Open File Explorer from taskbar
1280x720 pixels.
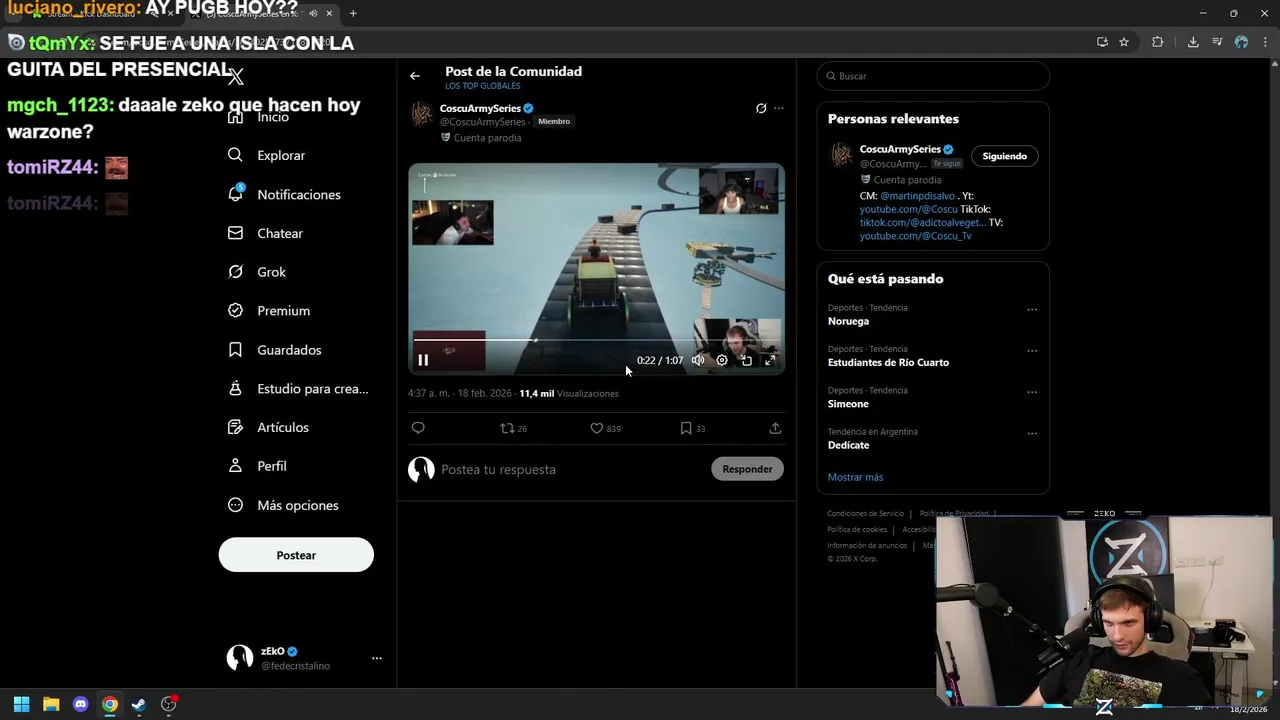51,704
